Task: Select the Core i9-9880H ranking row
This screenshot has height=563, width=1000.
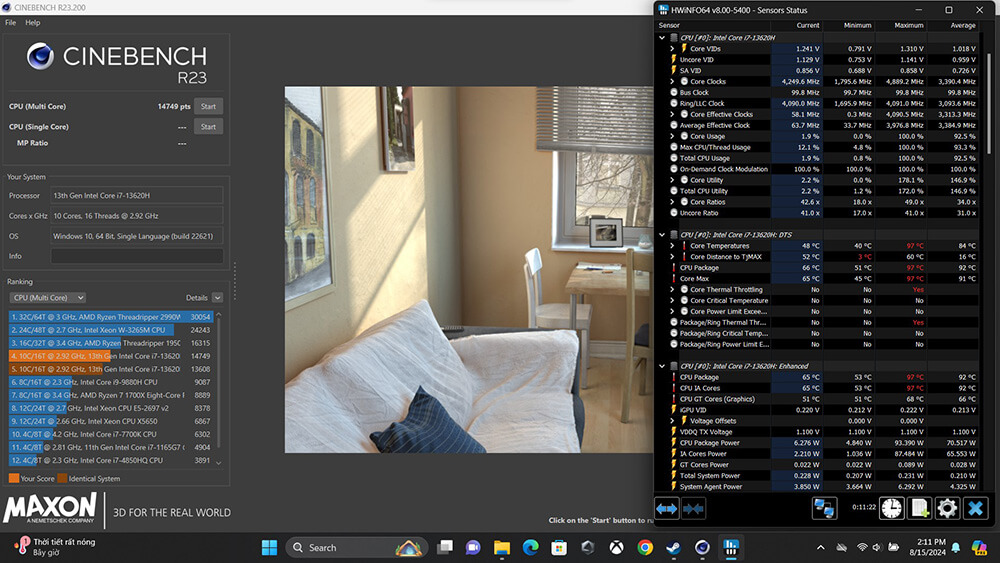Action: [x=110, y=383]
